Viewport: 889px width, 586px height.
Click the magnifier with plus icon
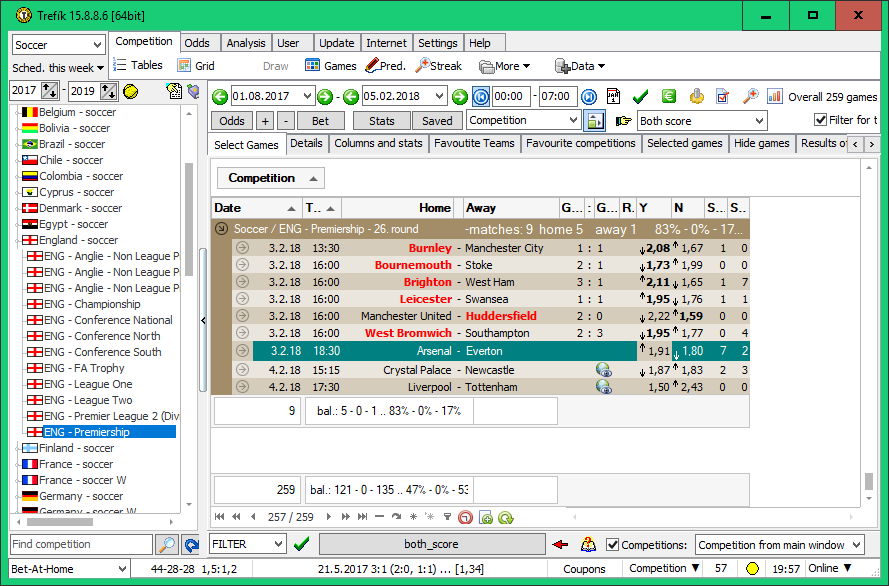(x=750, y=96)
